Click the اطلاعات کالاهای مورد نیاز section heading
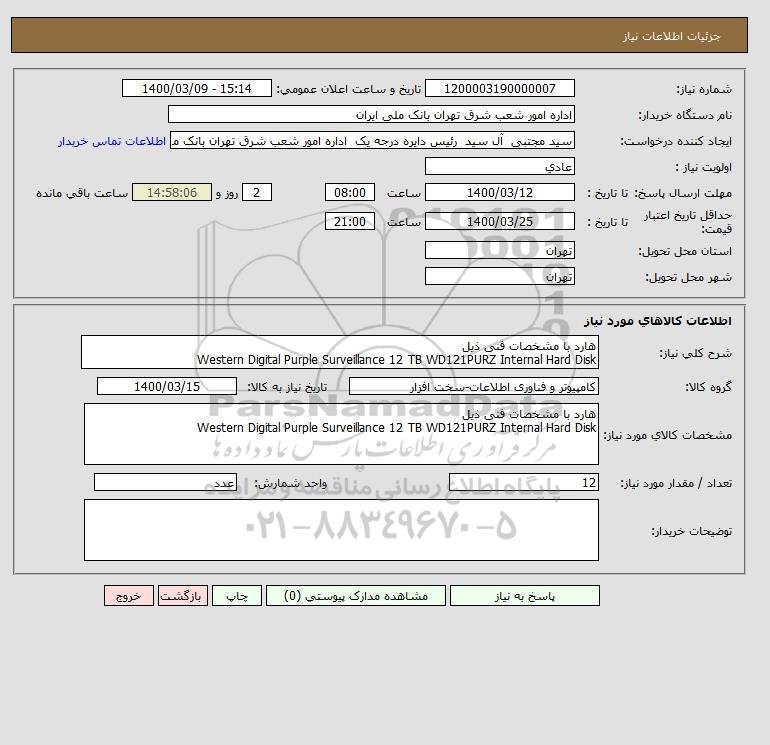The height and width of the screenshot is (745, 770). coord(658,321)
